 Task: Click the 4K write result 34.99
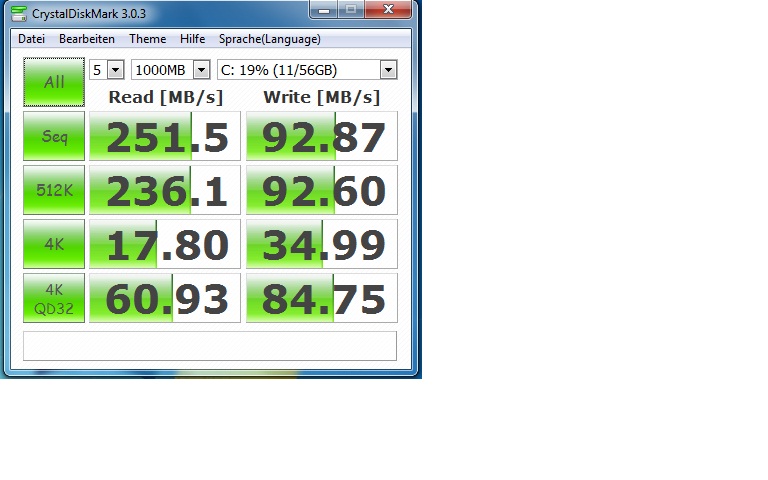pyautogui.click(x=322, y=243)
